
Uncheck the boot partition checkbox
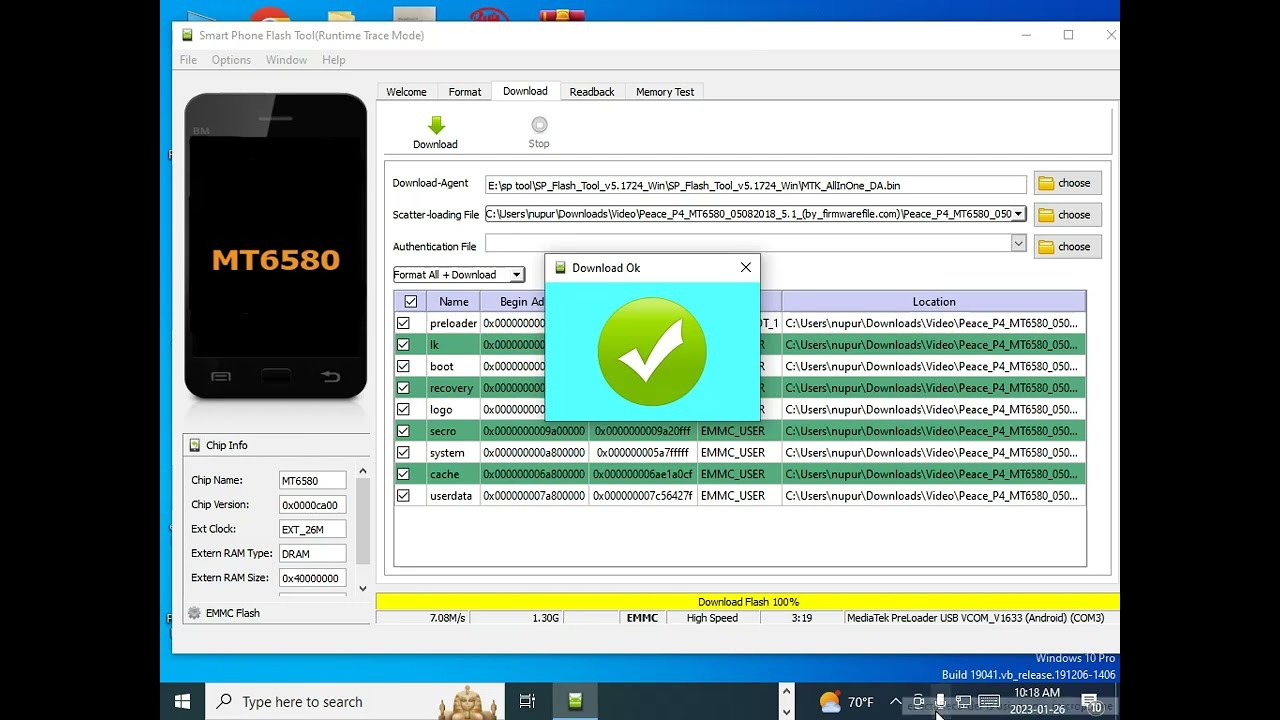tap(403, 366)
